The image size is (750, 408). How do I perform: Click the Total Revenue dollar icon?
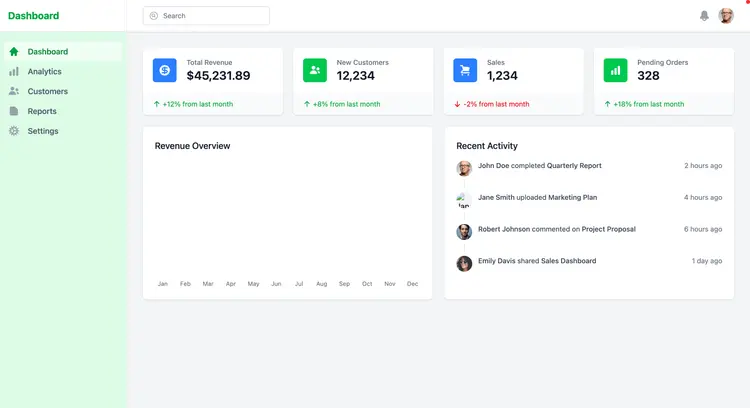pyautogui.click(x=165, y=70)
